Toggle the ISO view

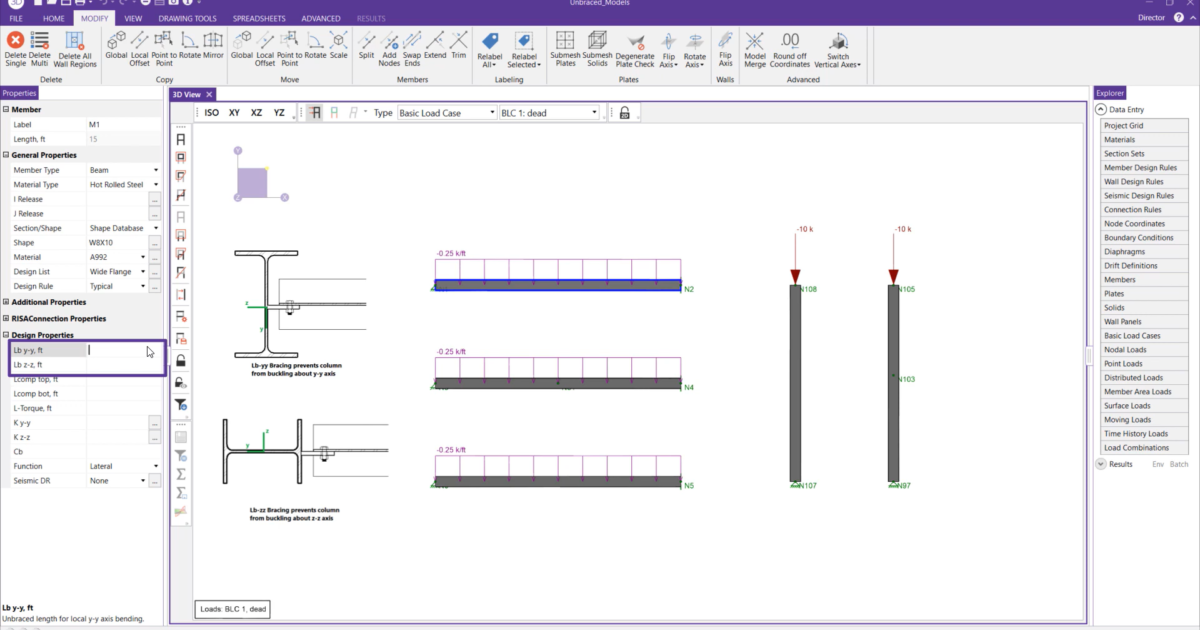210,112
